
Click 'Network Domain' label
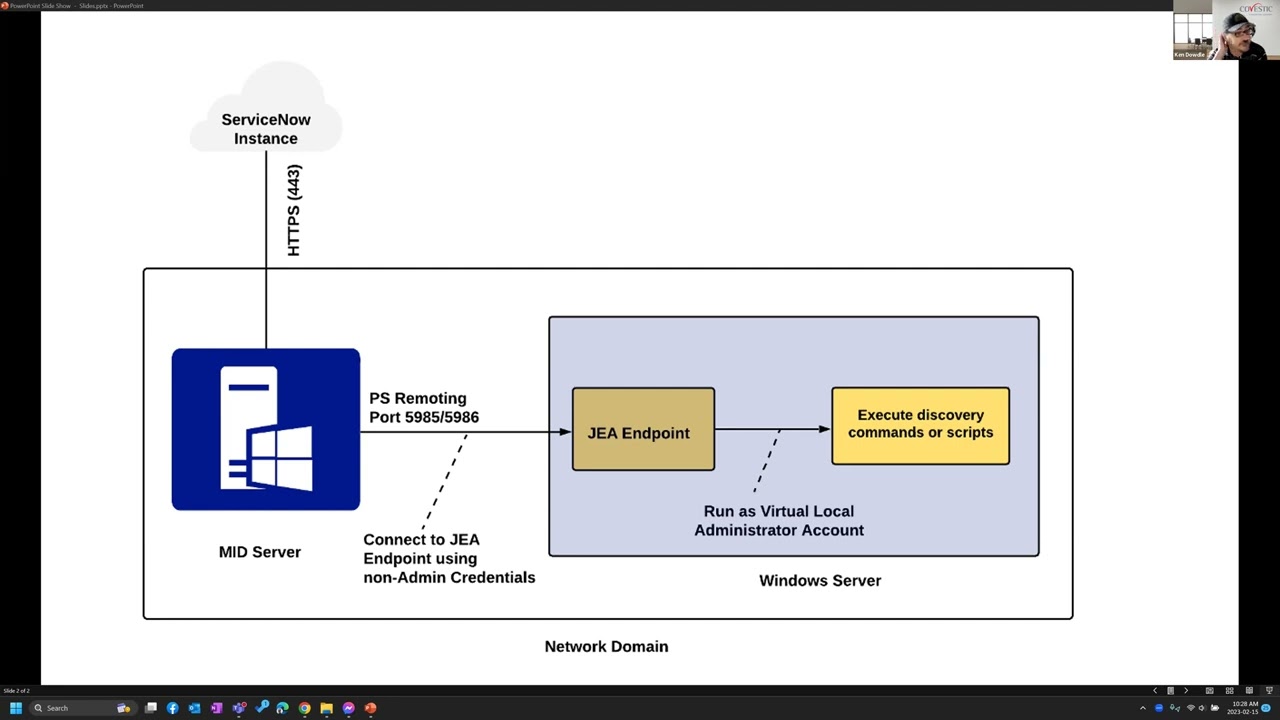[606, 646]
